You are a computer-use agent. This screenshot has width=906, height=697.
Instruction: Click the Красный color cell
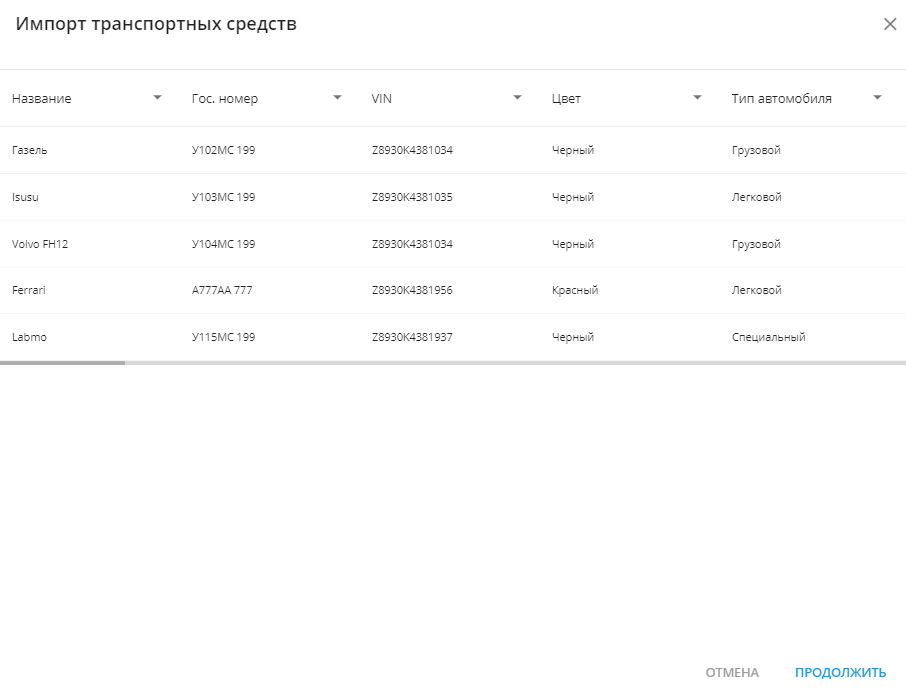point(575,290)
